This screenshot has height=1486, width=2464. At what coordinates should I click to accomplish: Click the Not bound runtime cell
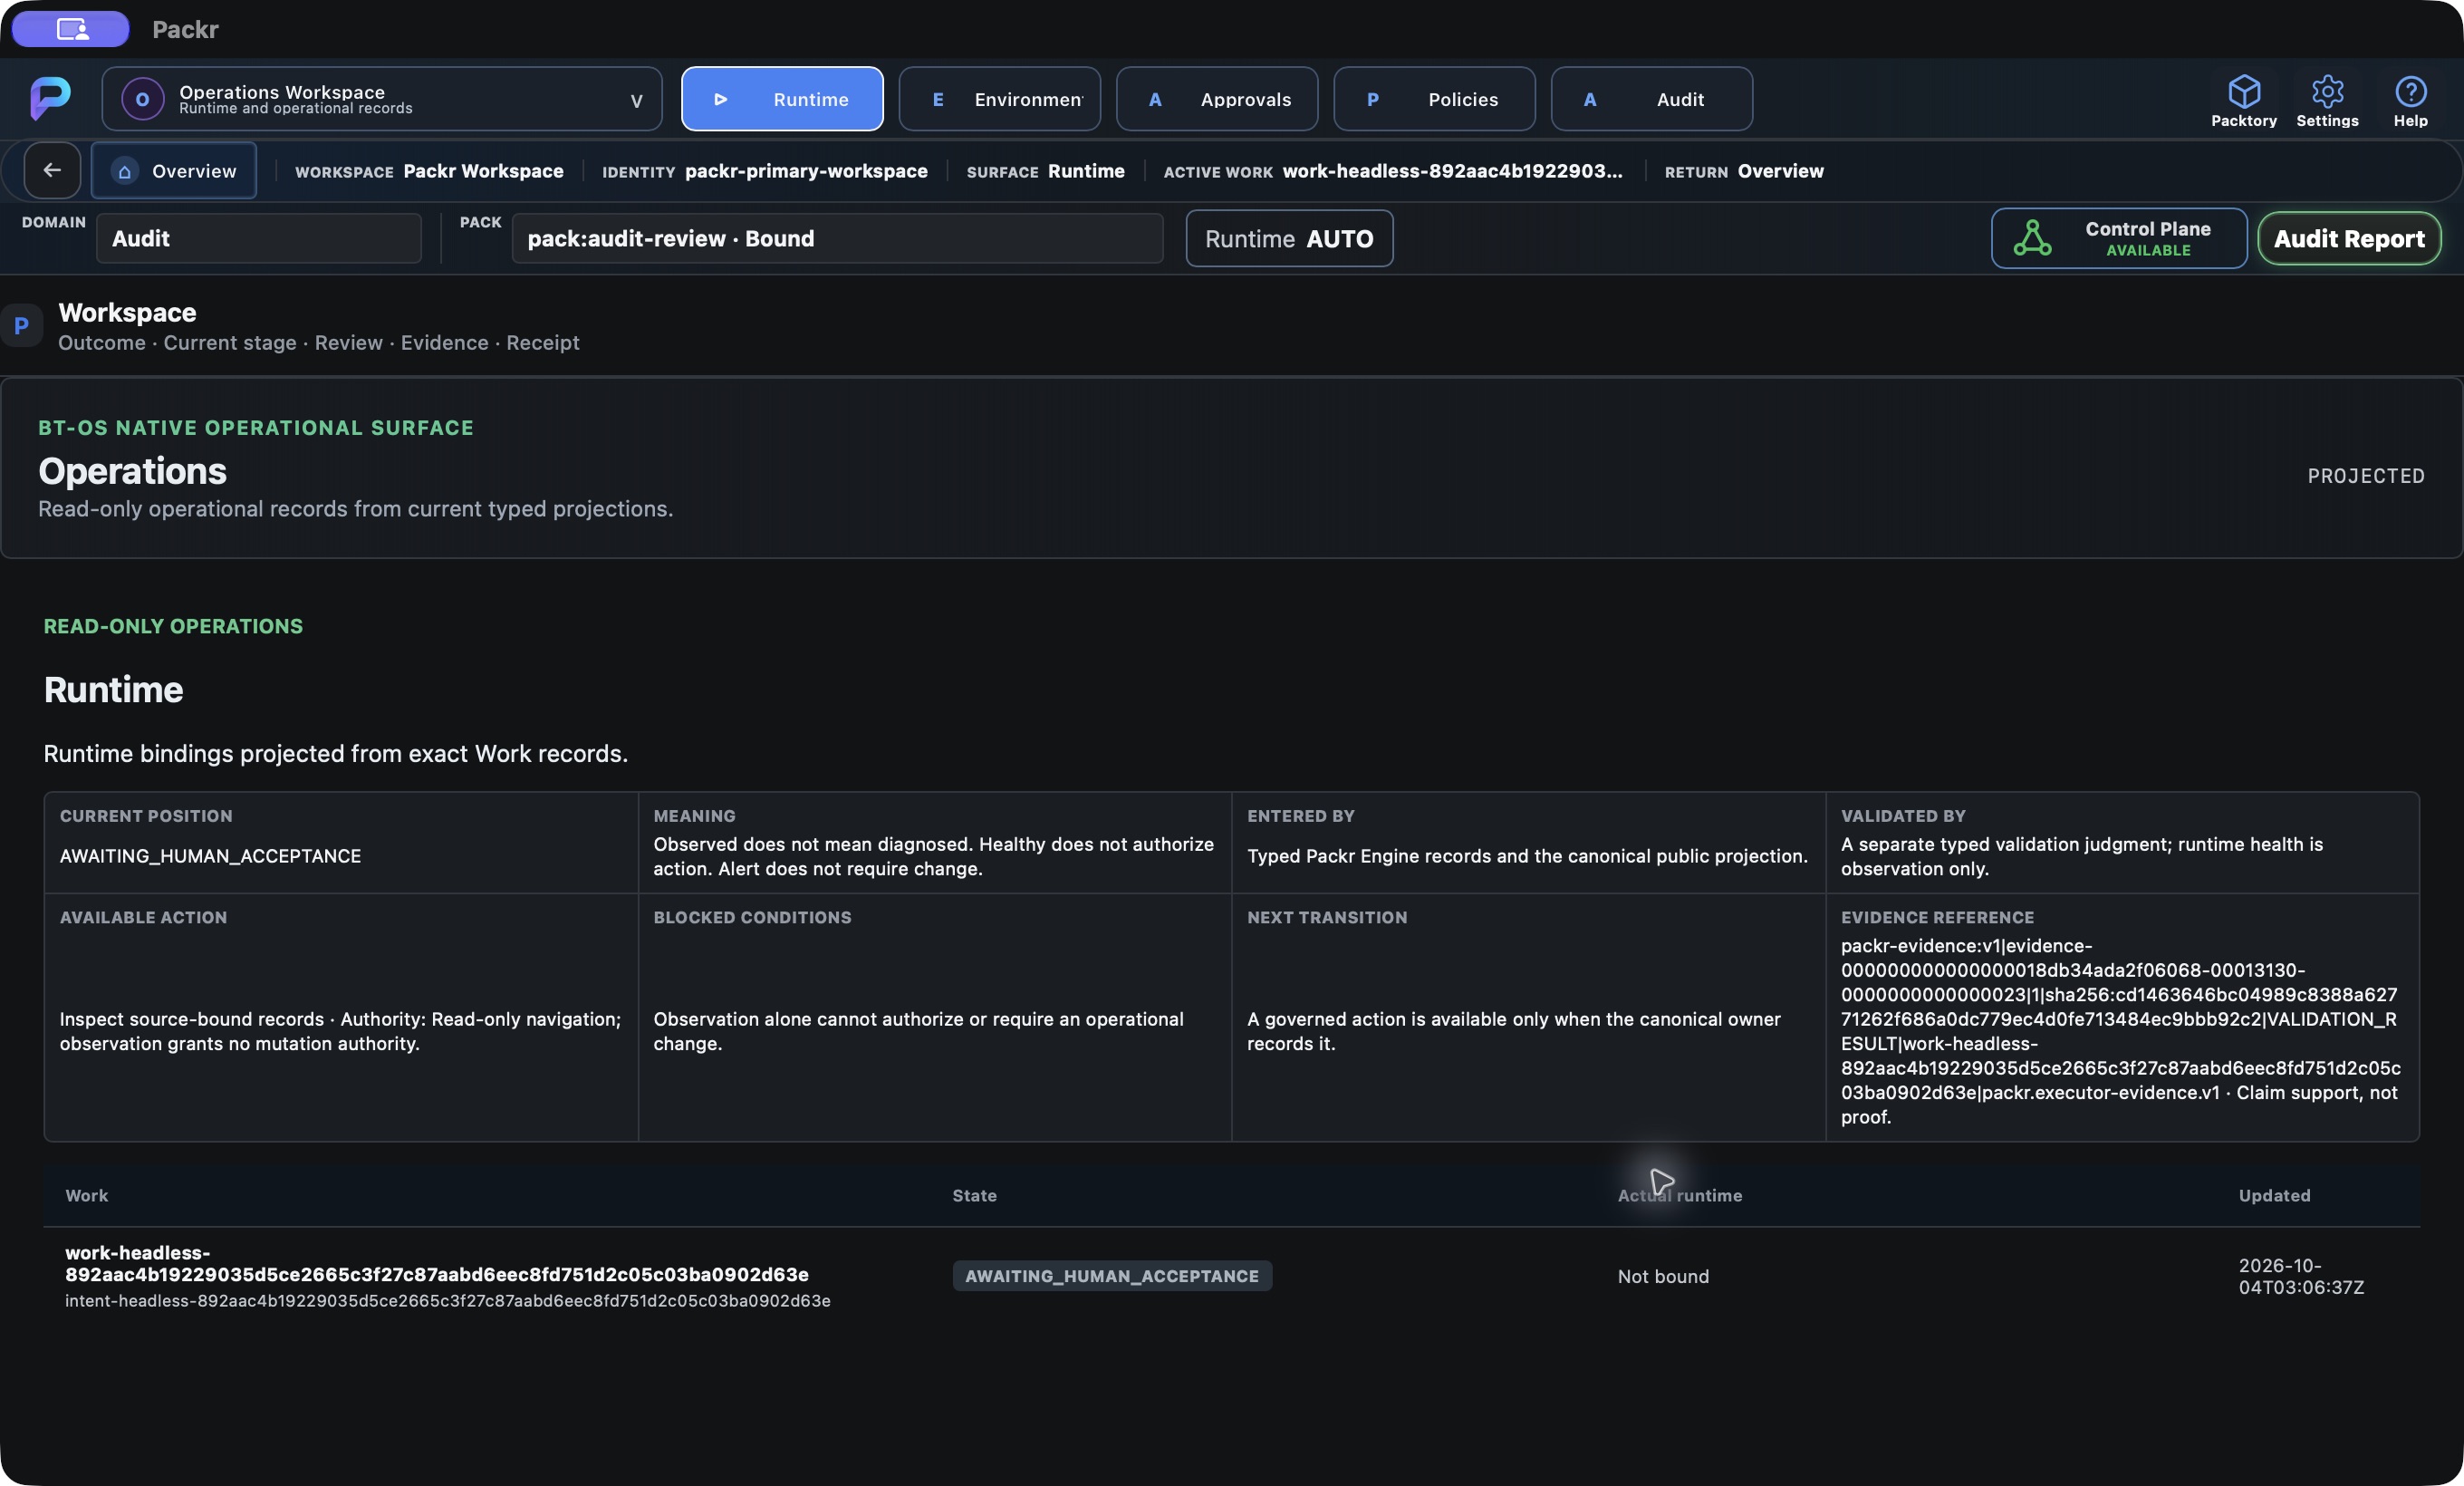coord(1663,1276)
